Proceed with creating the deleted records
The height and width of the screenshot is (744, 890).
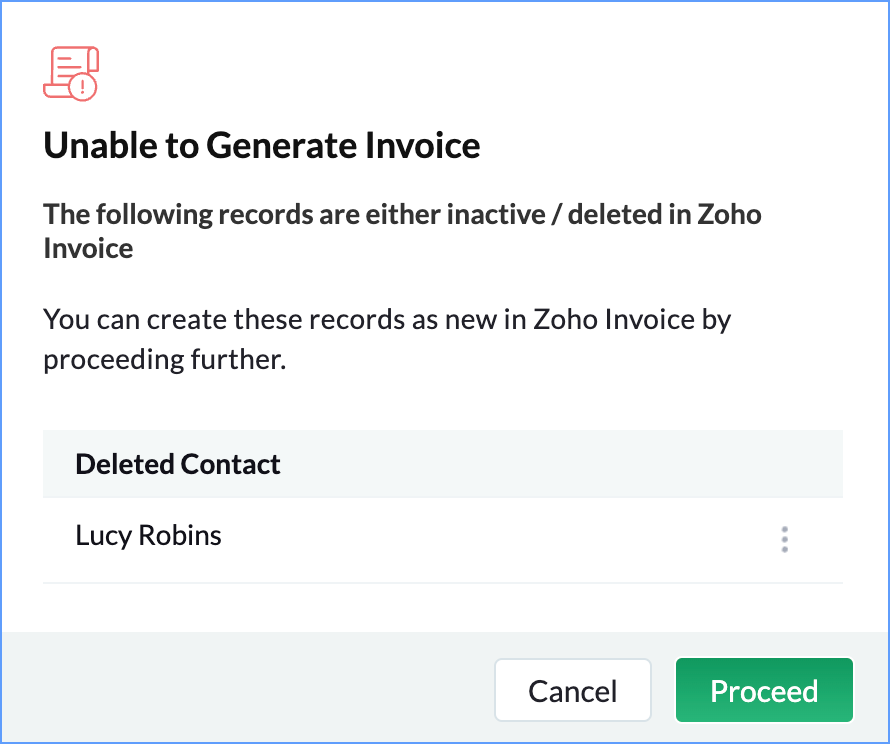tap(764, 690)
